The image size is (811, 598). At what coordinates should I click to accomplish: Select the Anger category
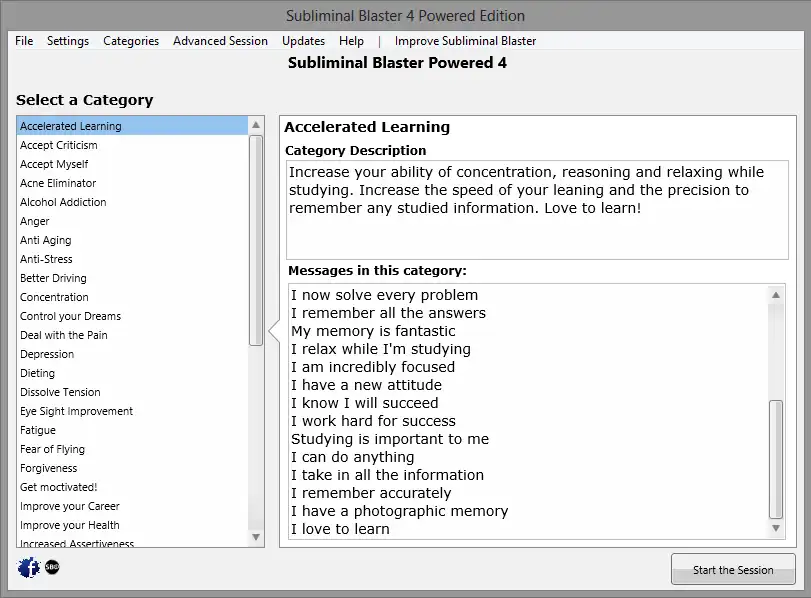(x=132, y=221)
